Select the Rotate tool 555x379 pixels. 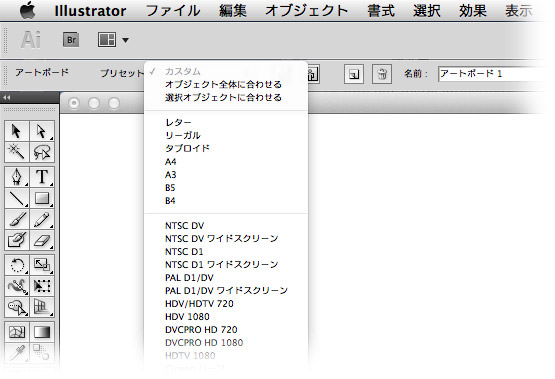tap(17, 265)
